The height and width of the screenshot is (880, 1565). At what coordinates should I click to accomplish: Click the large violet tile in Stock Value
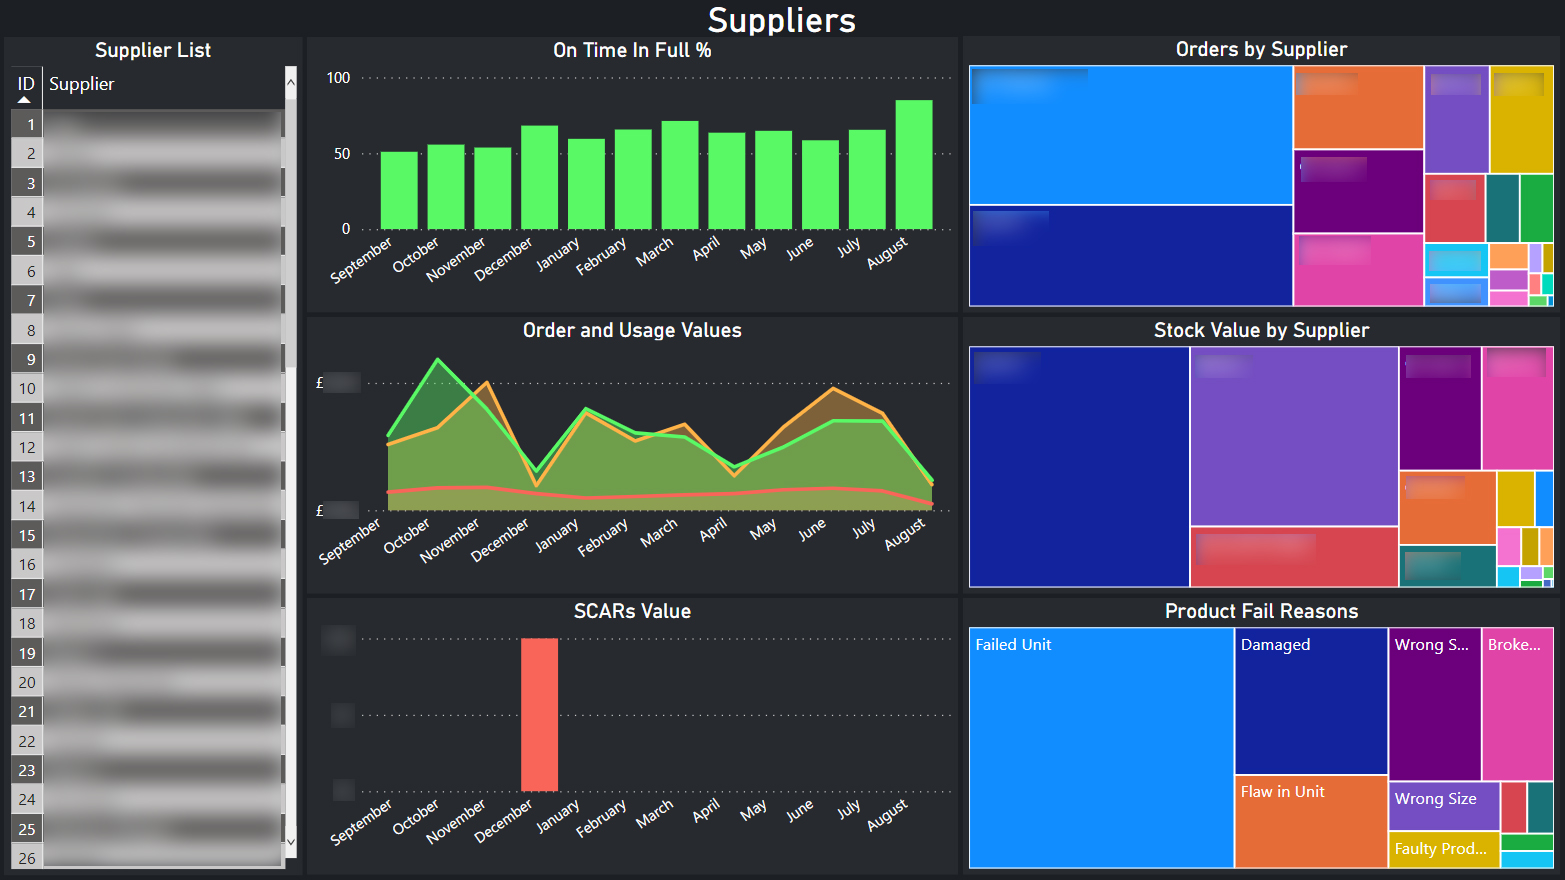tap(1294, 436)
